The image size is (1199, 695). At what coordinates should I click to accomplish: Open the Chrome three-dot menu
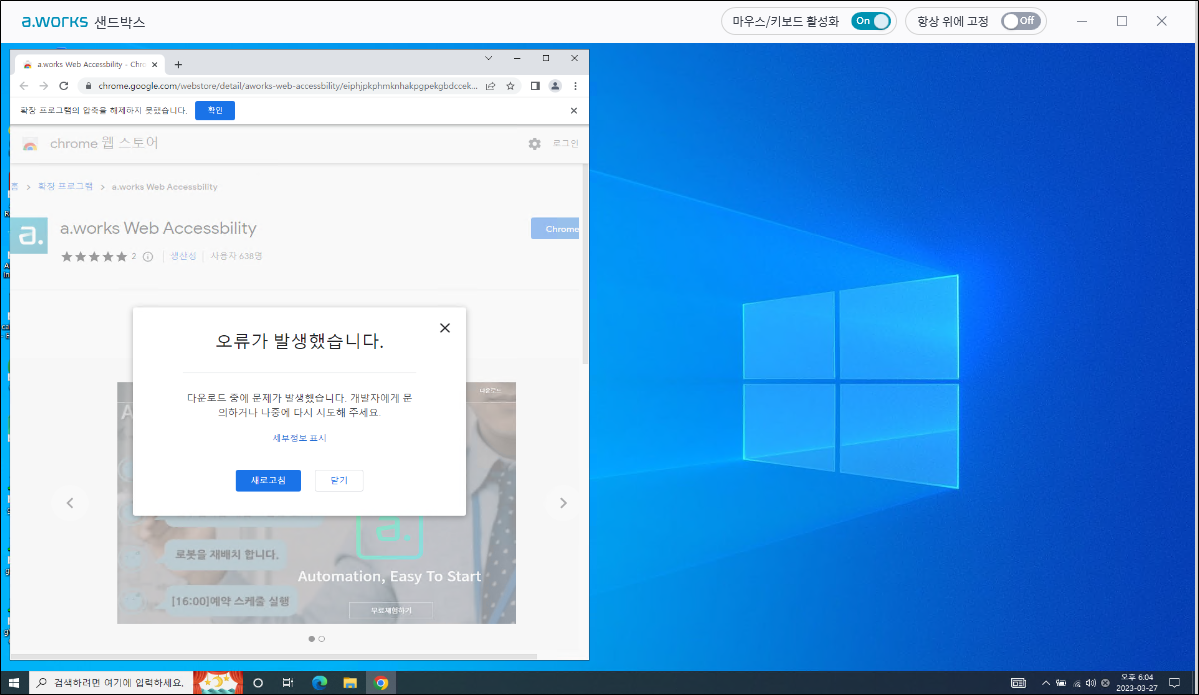click(x=575, y=86)
